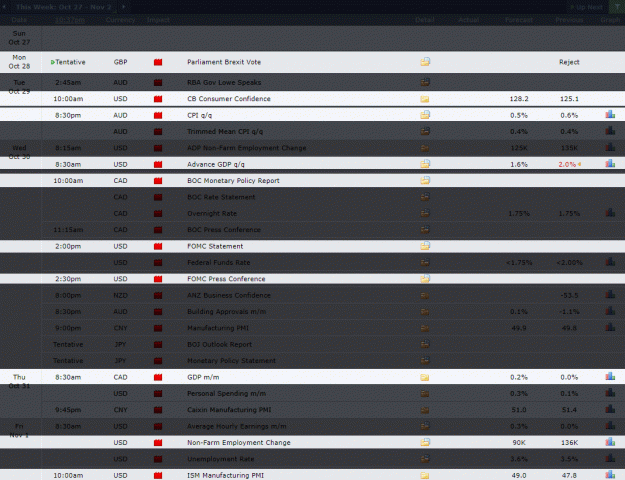Click the -53.5 previous value

[569, 295]
